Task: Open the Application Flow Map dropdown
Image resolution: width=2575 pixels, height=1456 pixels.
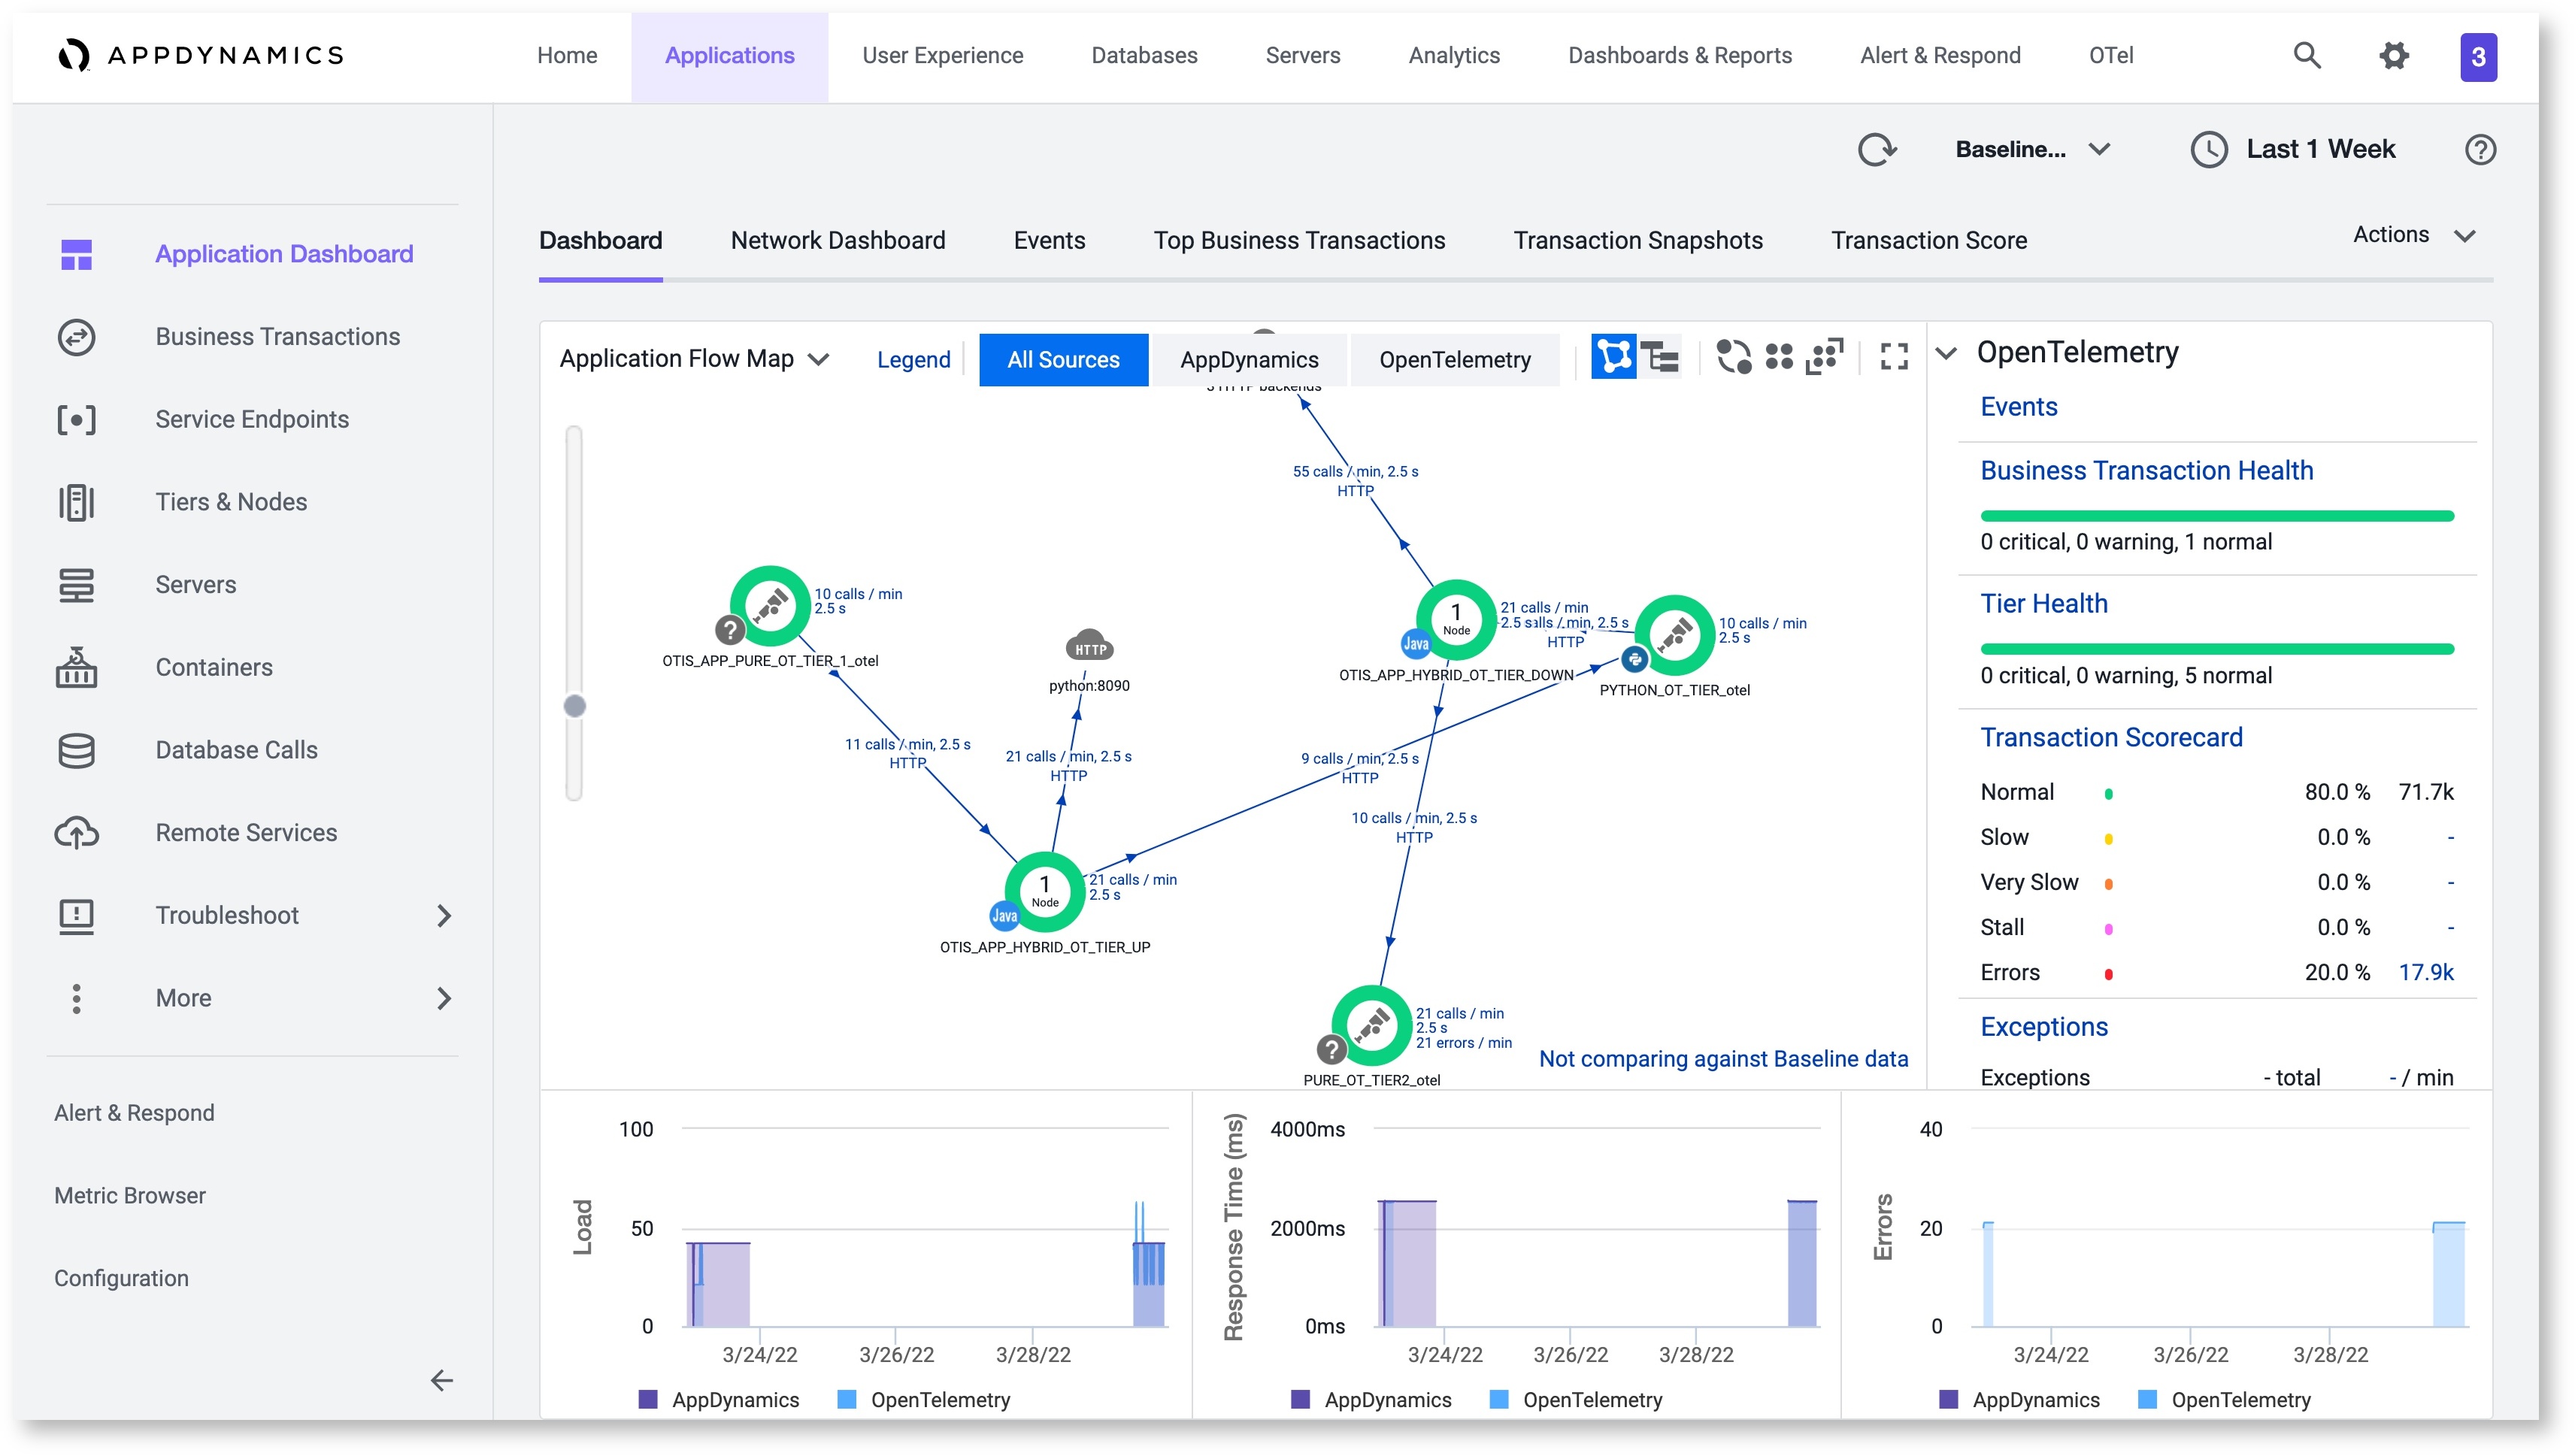Action: click(694, 359)
